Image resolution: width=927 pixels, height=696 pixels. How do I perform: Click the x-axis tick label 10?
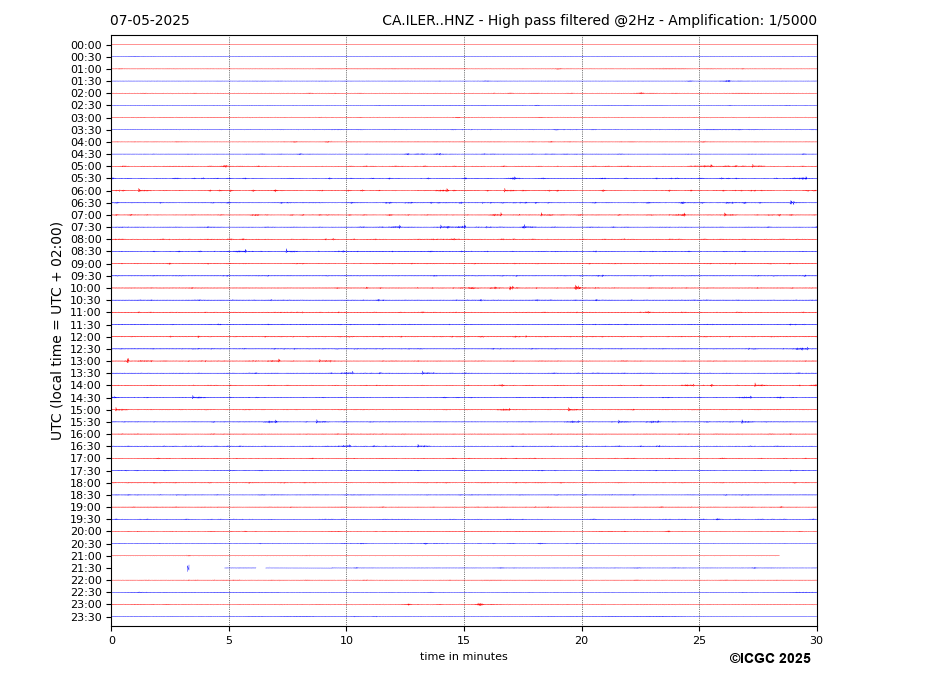pos(346,640)
